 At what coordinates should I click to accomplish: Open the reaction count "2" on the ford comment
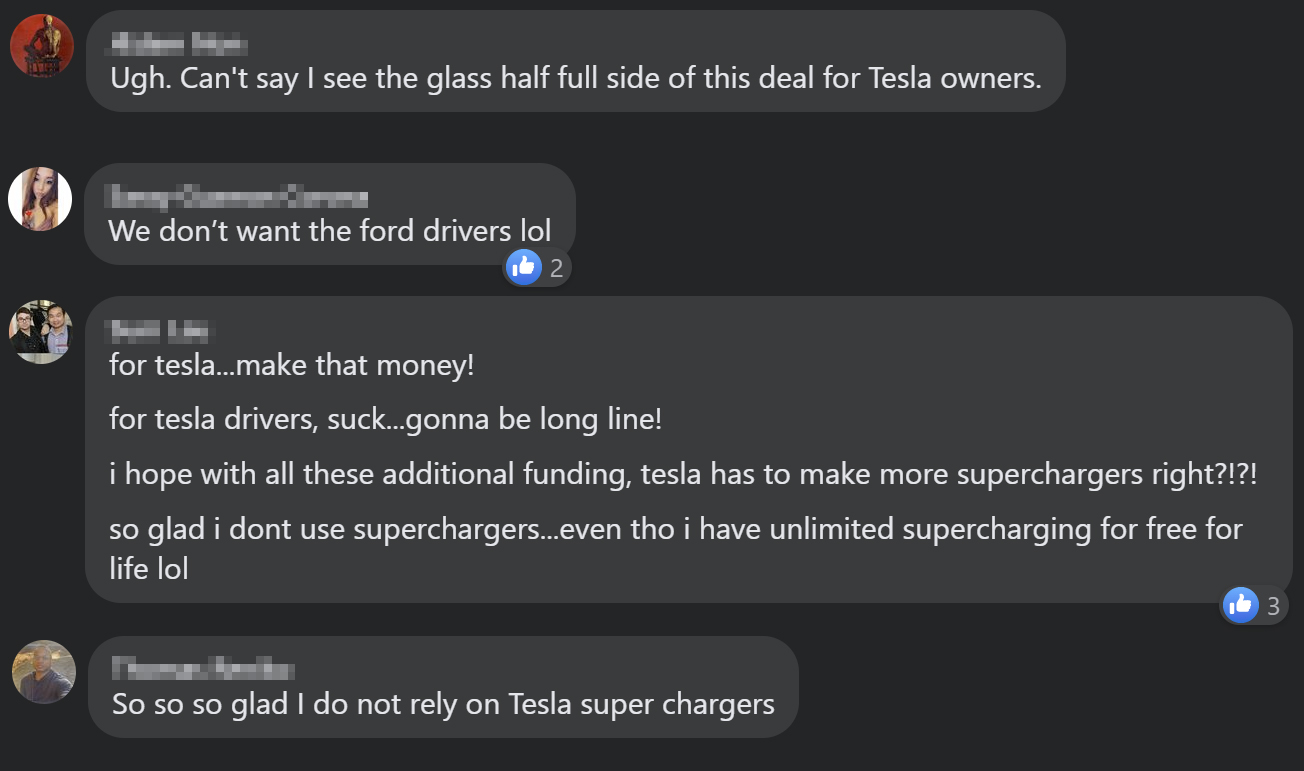(x=556, y=268)
